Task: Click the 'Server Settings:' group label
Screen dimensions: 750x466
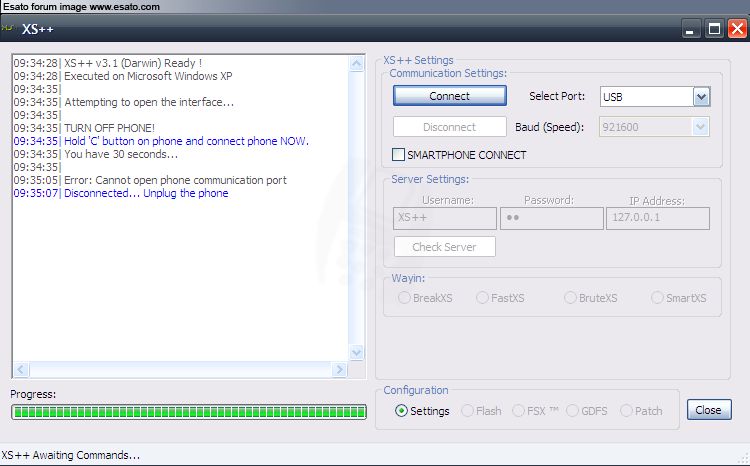Action: click(430, 179)
